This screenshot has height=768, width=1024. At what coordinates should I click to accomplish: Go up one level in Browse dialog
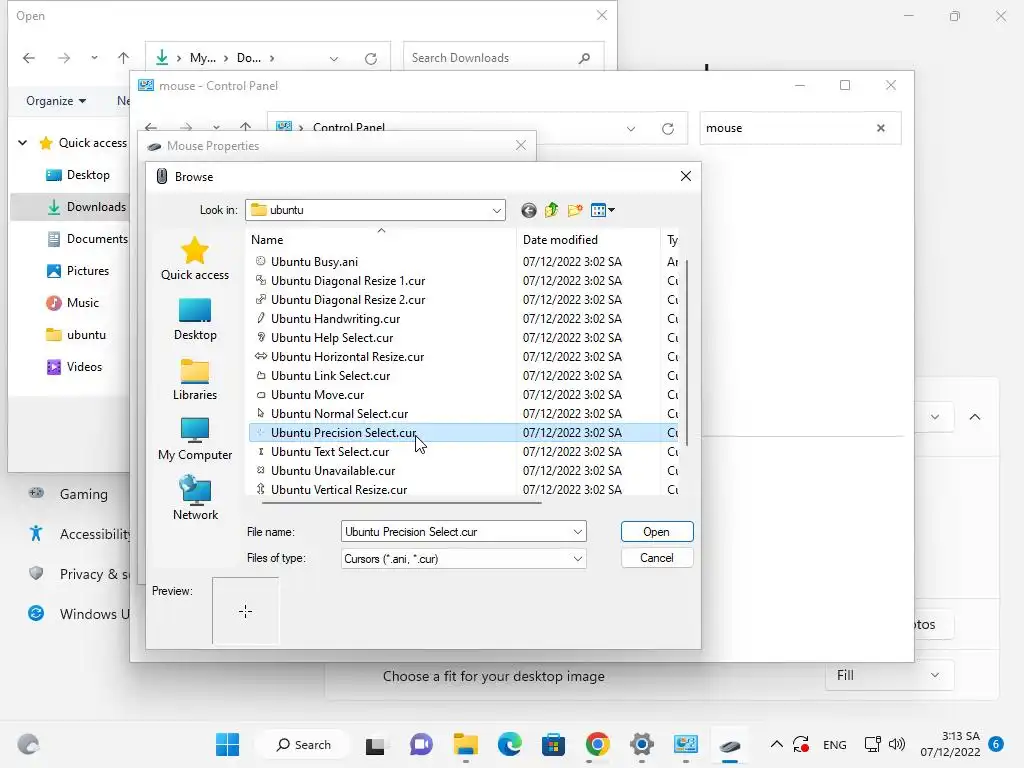point(552,210)
